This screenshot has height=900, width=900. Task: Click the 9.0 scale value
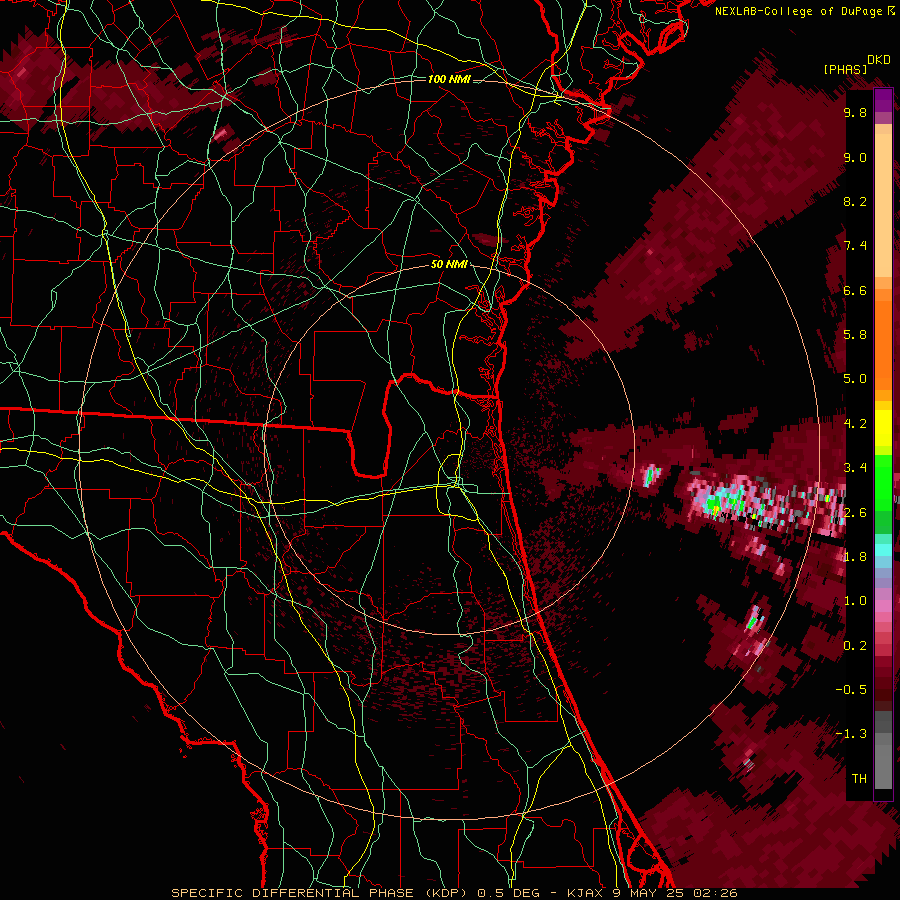855,157
